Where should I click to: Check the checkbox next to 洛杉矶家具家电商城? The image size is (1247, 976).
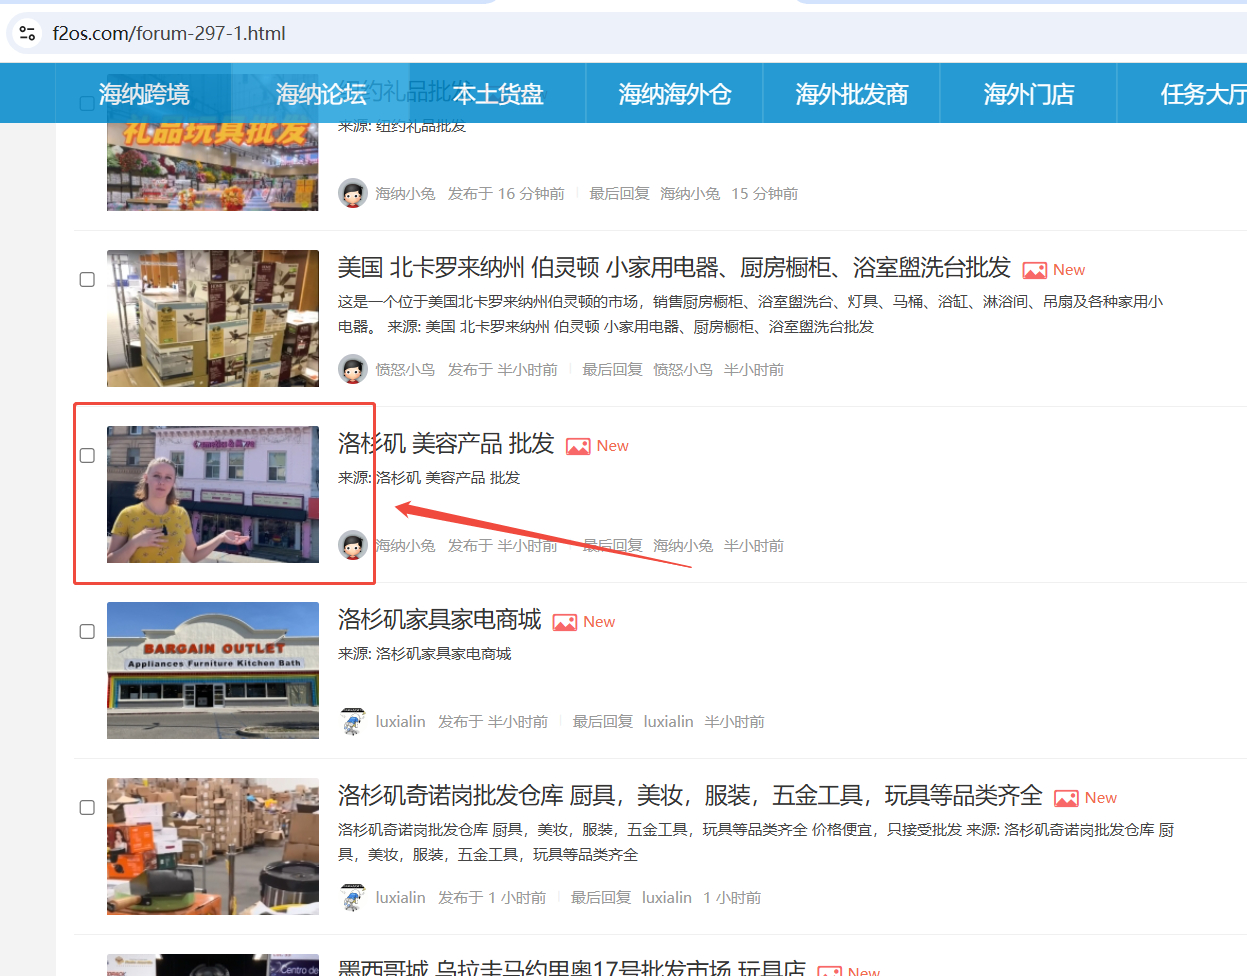coord(87,631)
